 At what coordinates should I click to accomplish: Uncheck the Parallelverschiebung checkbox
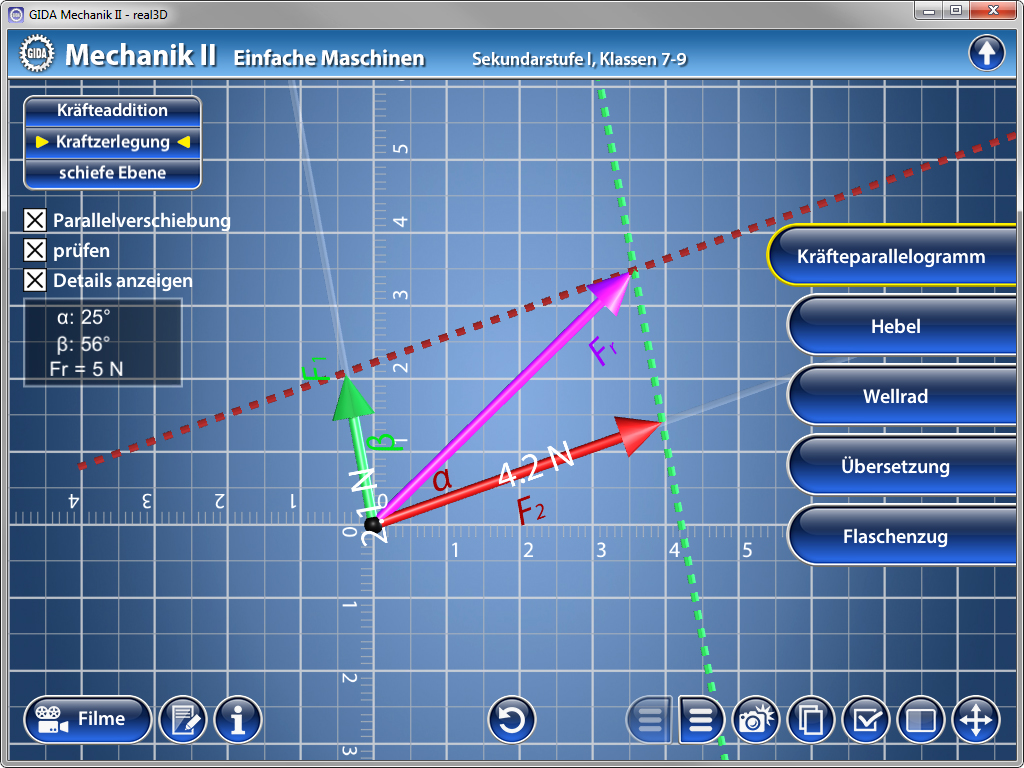pyautogui.click(x=35, y=220)
